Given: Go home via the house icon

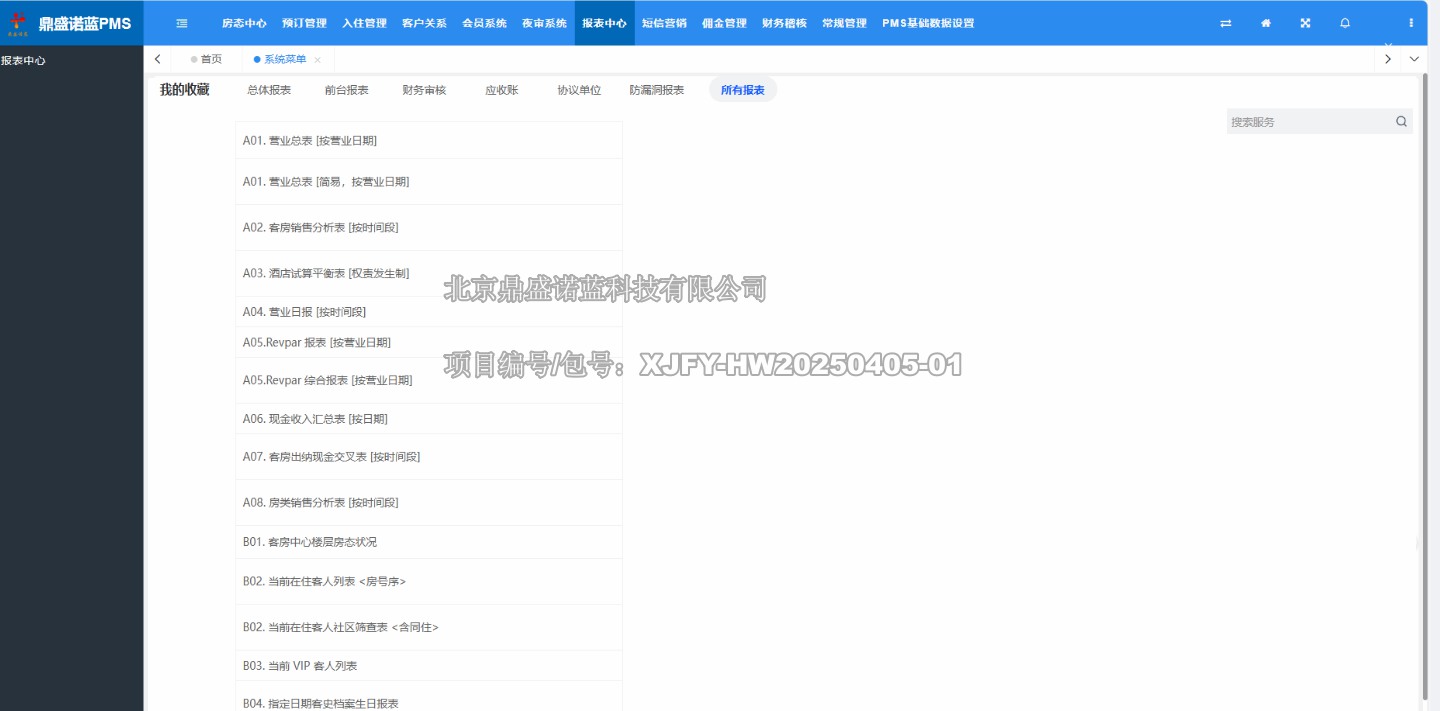Looking at the screenshot, I should pyautogui.click(x=1266, y=23).
